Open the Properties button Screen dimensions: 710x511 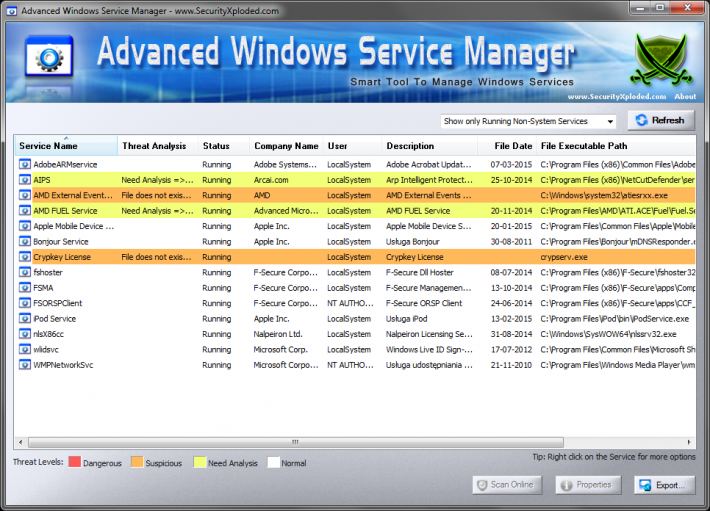588,485
